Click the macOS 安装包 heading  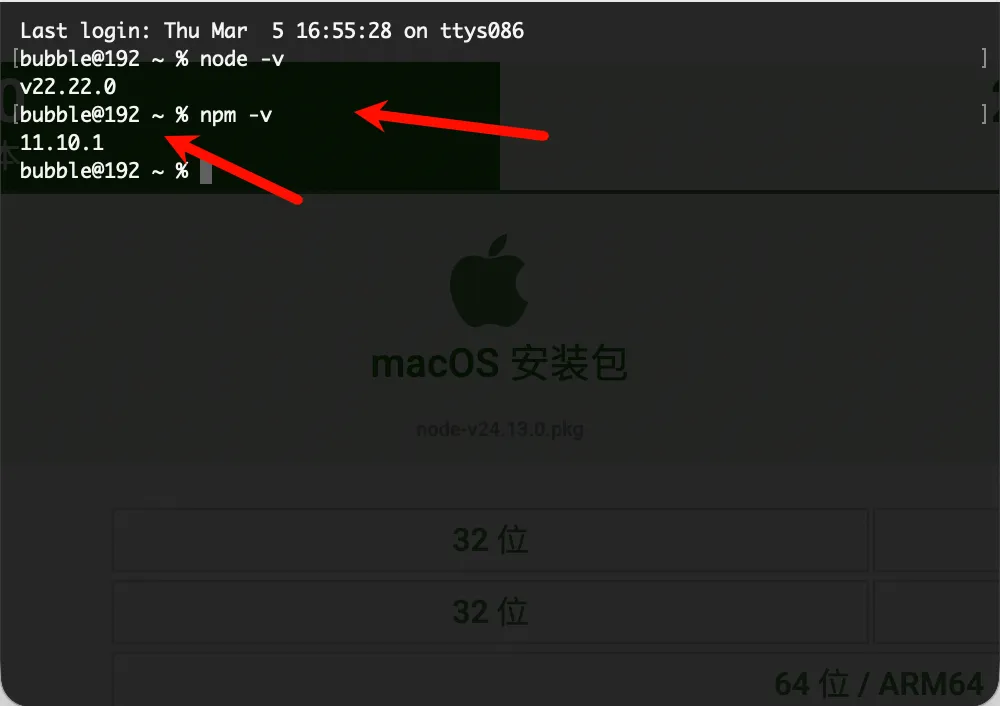[x=499, y=363]
